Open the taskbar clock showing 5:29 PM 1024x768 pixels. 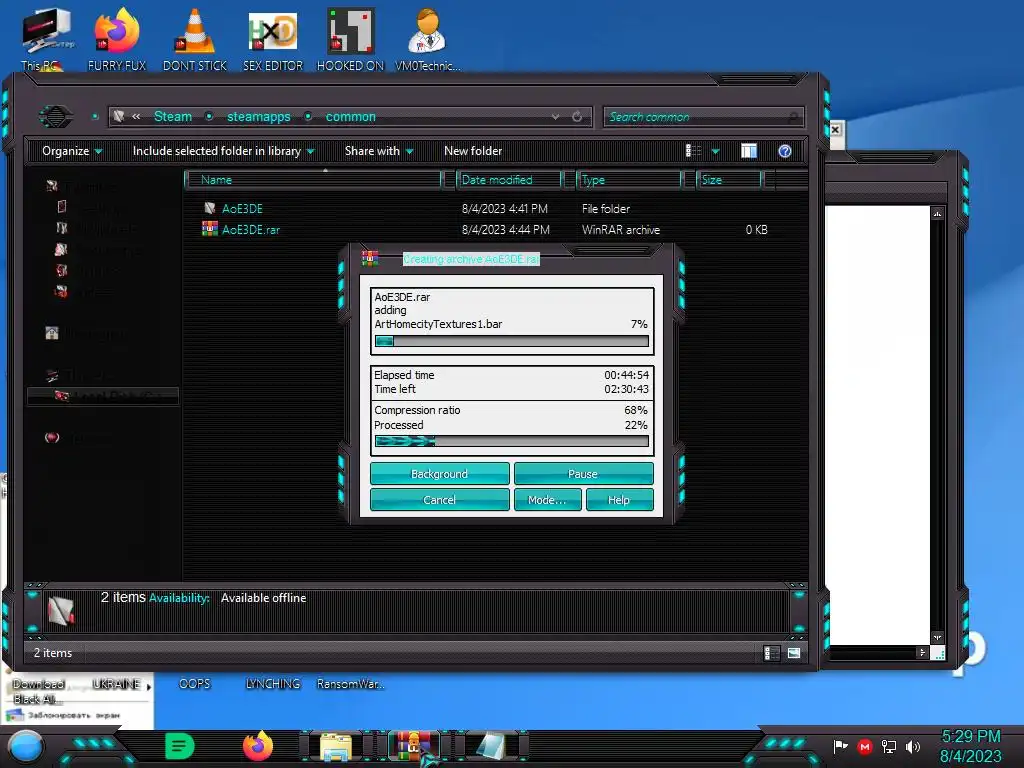pos(970,746)
